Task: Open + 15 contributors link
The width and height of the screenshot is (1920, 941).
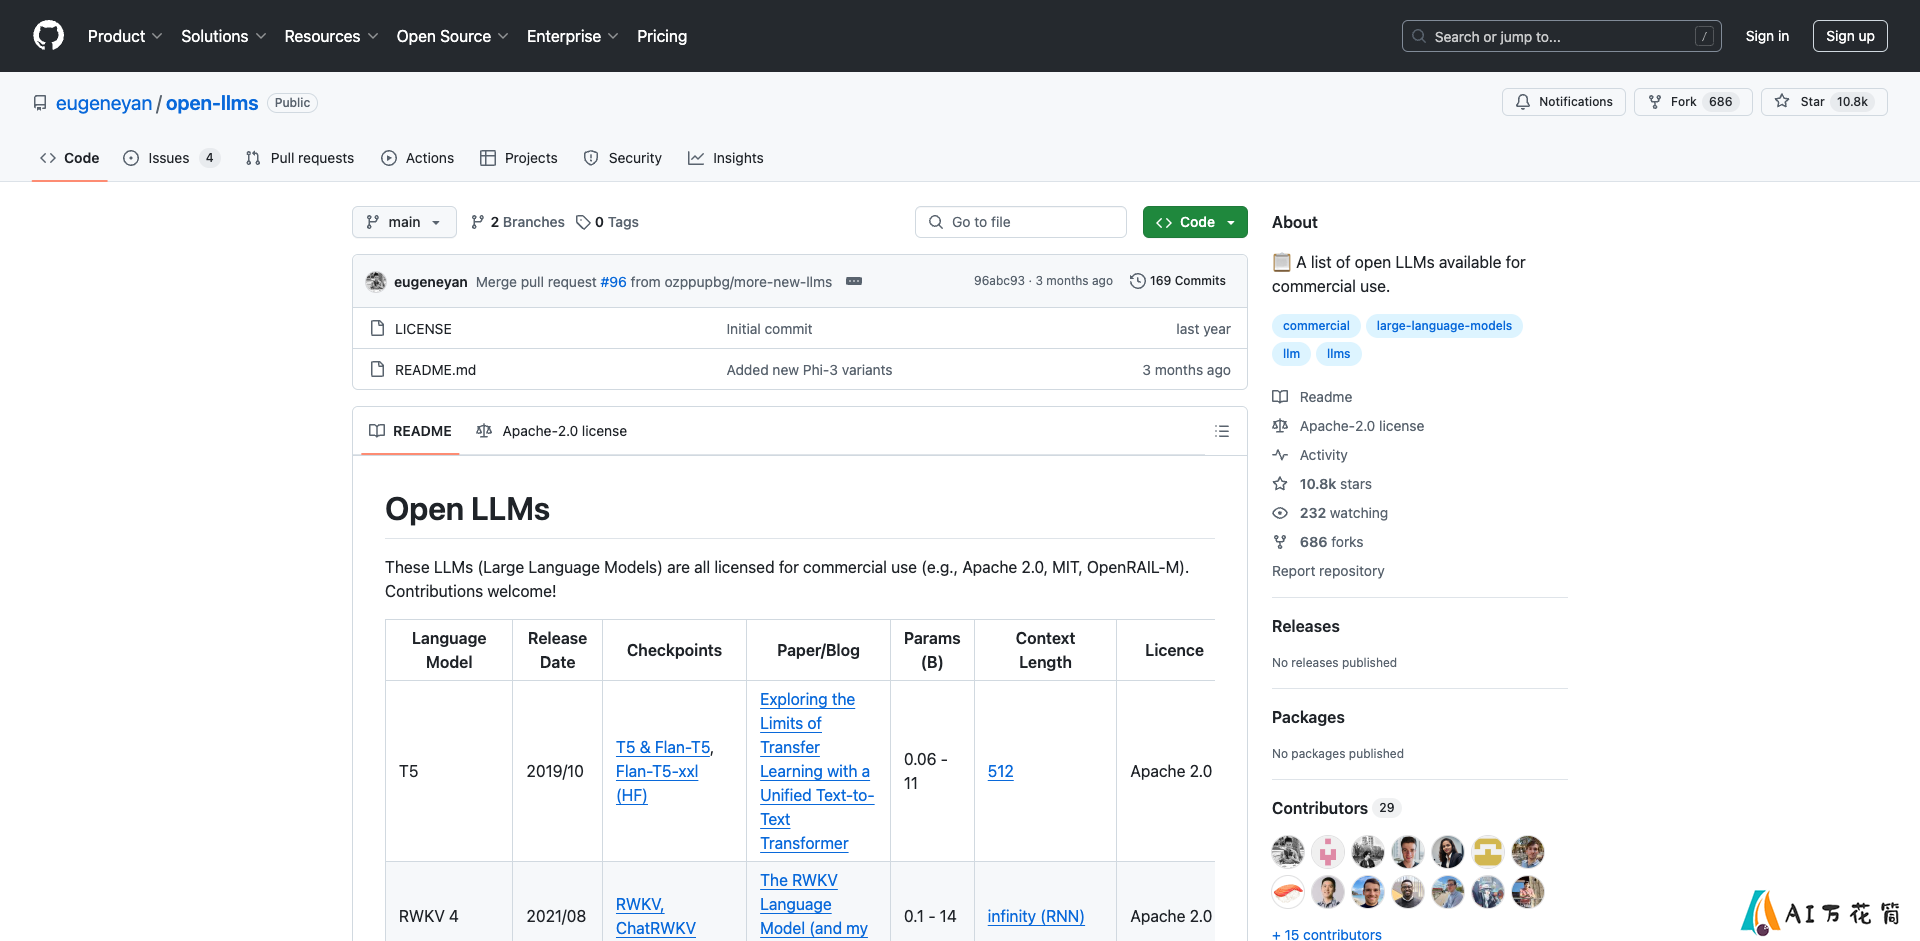Action: pos(1327,934)
